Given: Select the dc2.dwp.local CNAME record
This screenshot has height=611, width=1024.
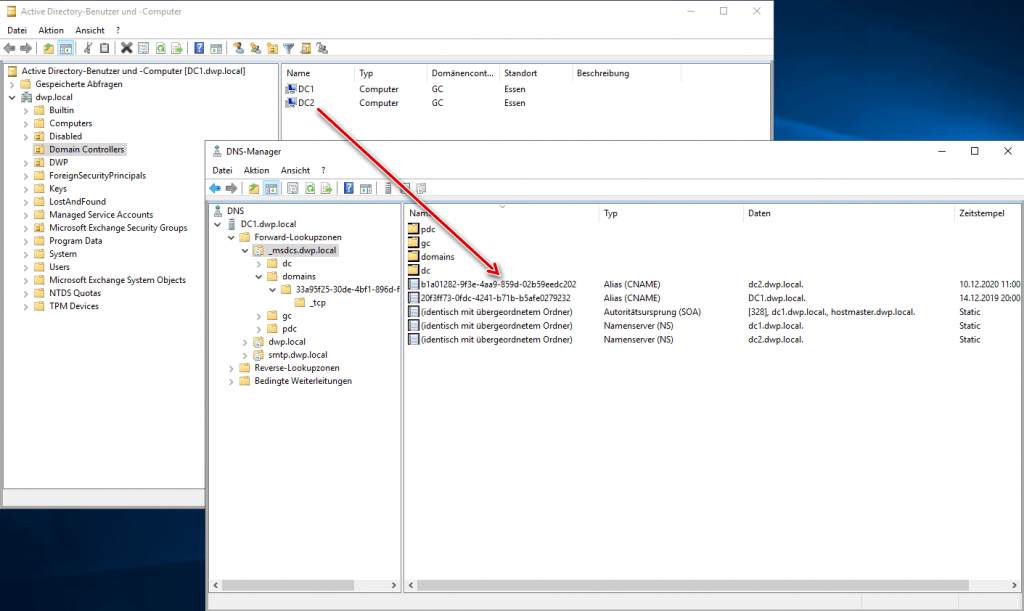Looking at the screenshot, I should coord(493,284).
